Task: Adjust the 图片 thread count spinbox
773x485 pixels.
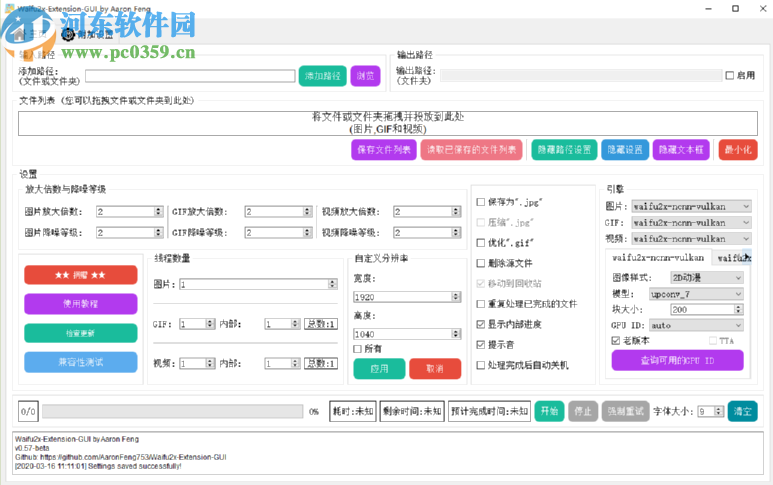Action: tap(258, 284)
